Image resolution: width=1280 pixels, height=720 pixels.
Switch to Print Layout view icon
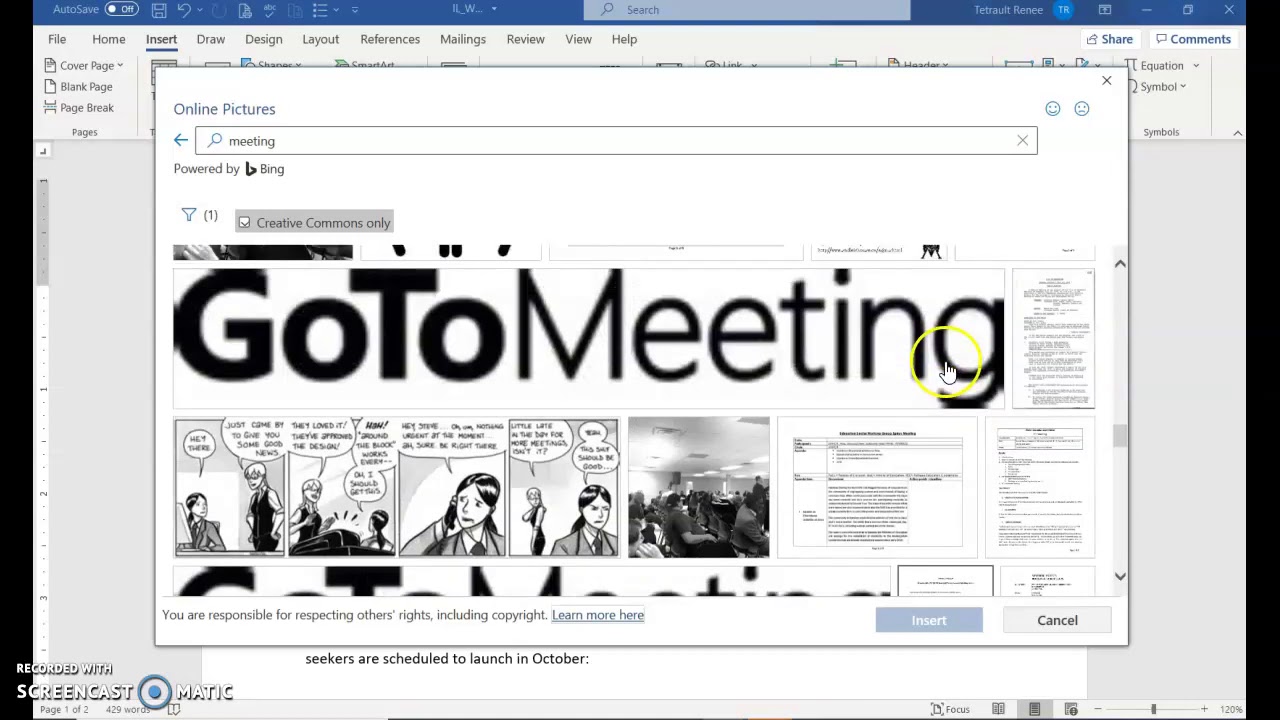1034,709
